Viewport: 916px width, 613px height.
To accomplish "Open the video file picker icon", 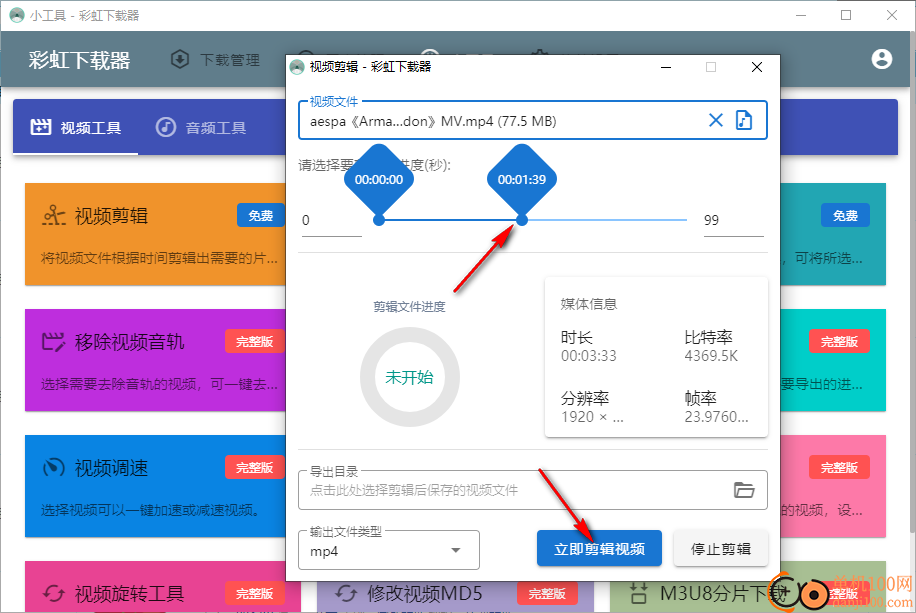I will 744,120.
